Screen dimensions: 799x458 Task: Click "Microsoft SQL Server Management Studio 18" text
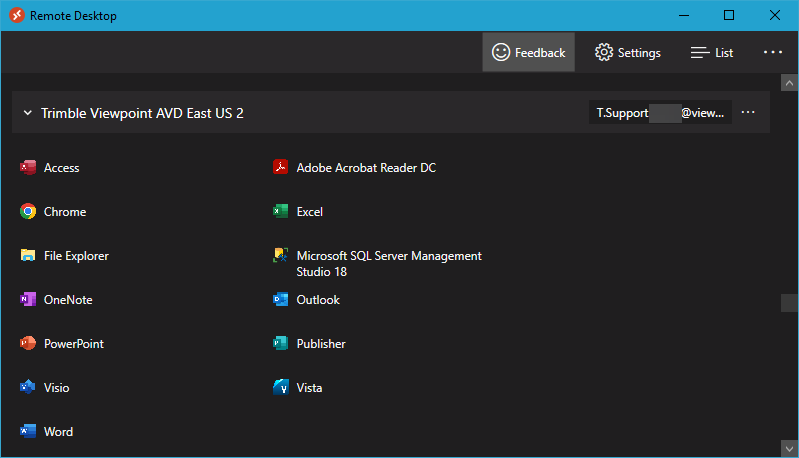[389, 263]
